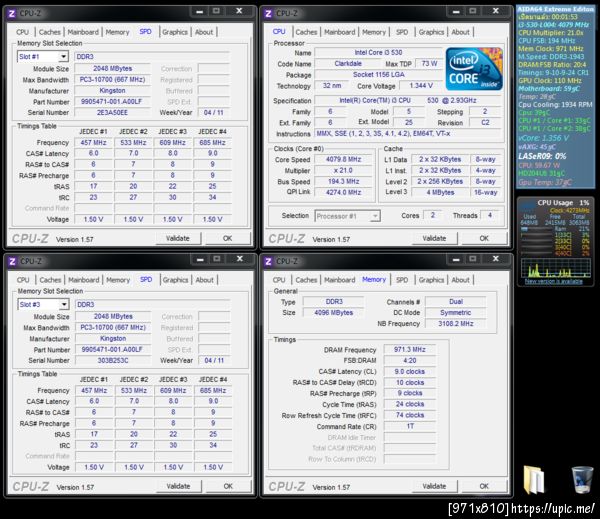Click the Code Name value 'Clarkdale'
This screenshot has width=600, height=519.
click(348, 64)
